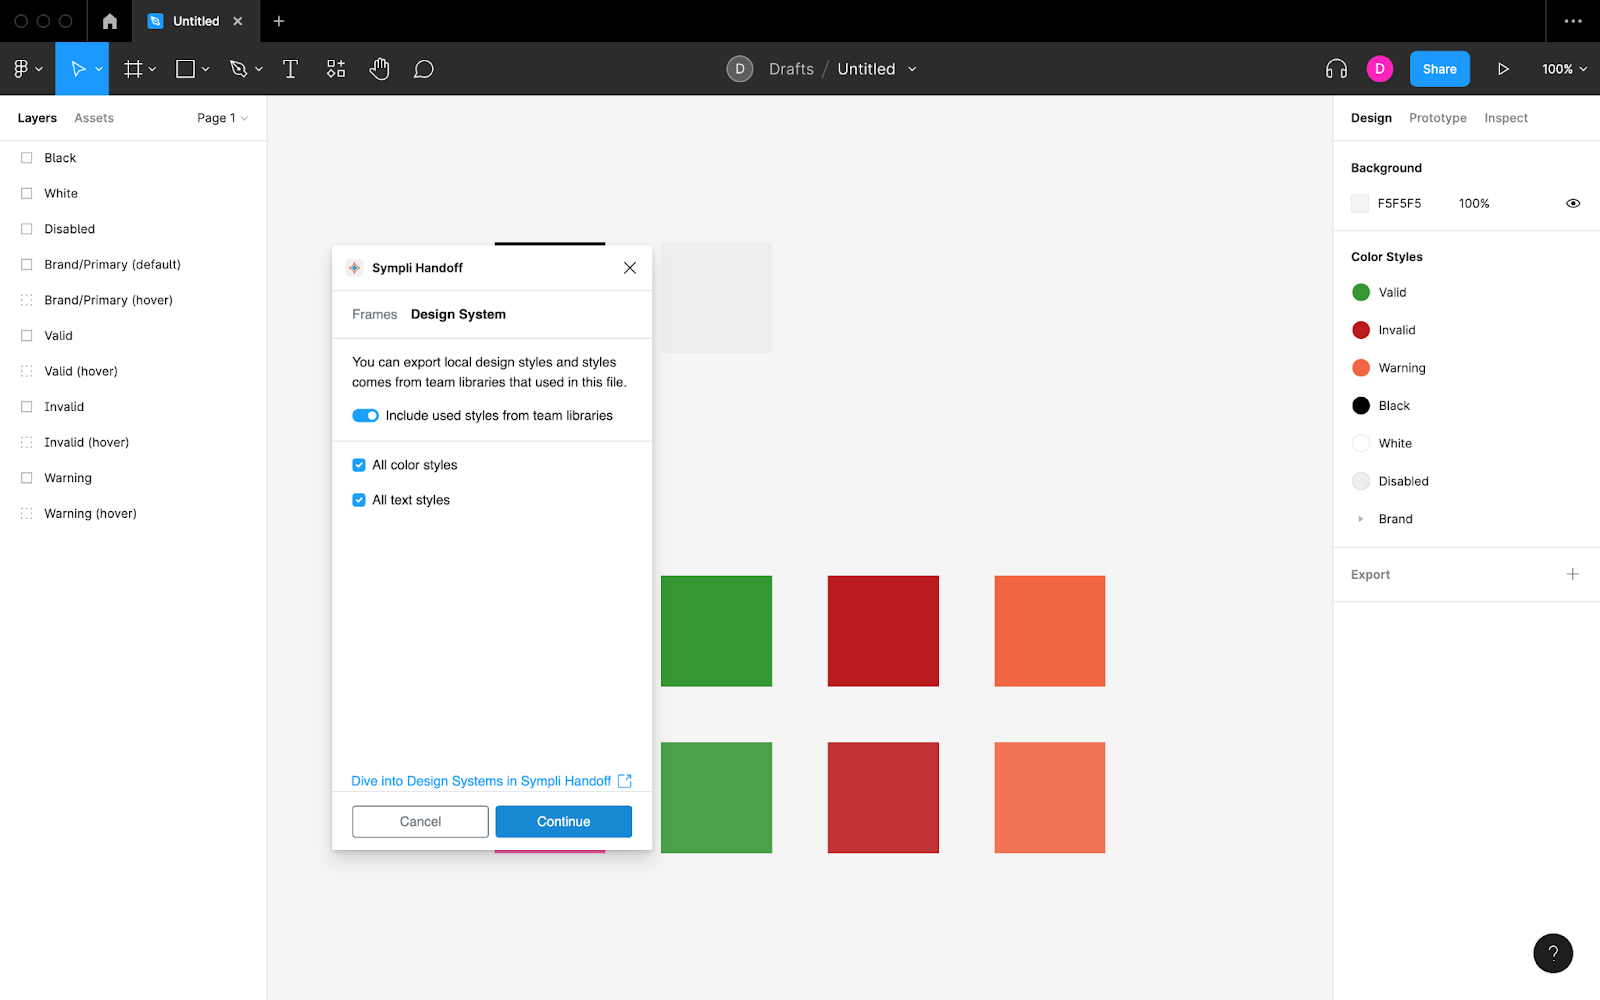The image size is (1600, 1000).
Task: Select the Disabled color style
Action: tap(1391, 481)
